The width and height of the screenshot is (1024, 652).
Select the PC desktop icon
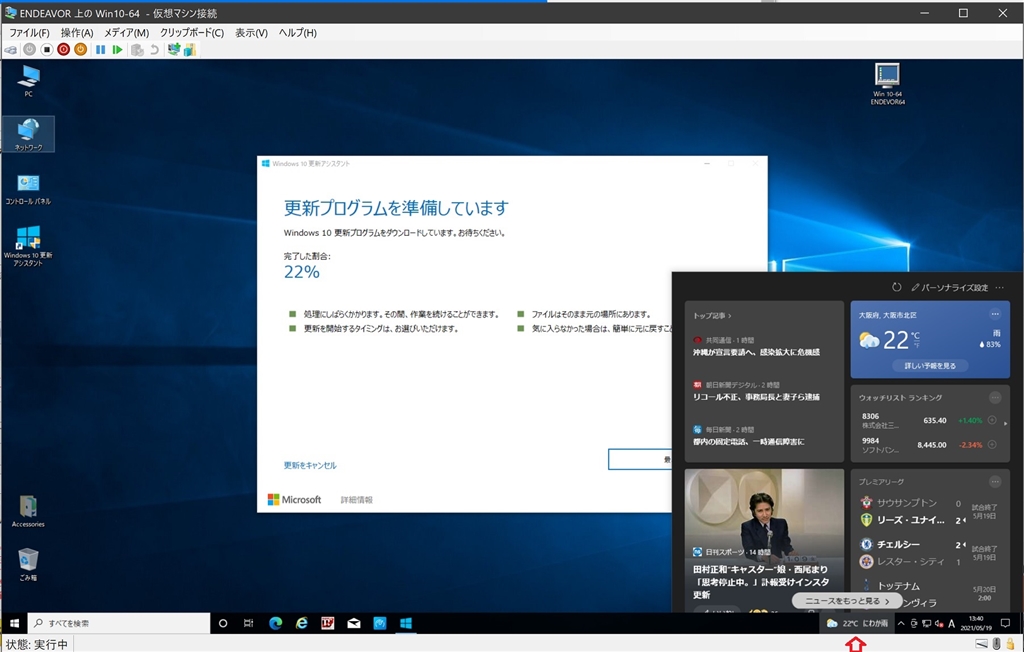tap(28, 81)
